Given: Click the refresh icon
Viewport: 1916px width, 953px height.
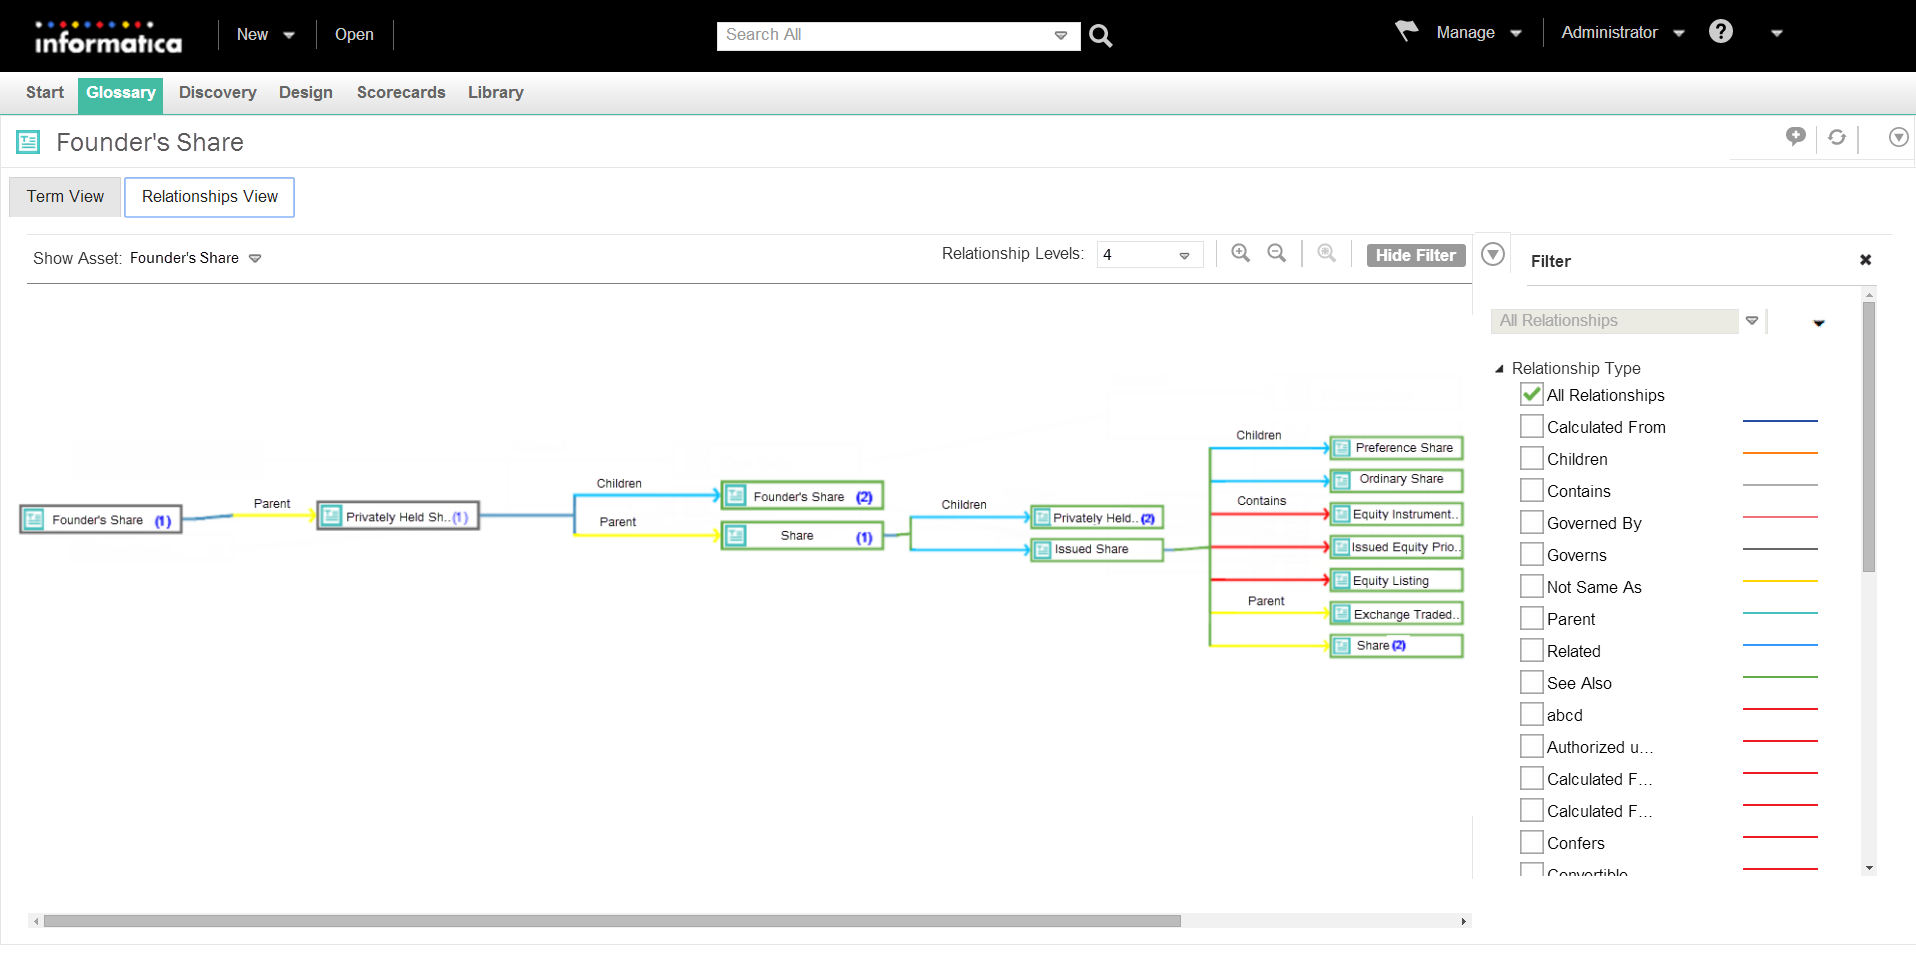Looking at the screenshot, I should [1837, 137].
